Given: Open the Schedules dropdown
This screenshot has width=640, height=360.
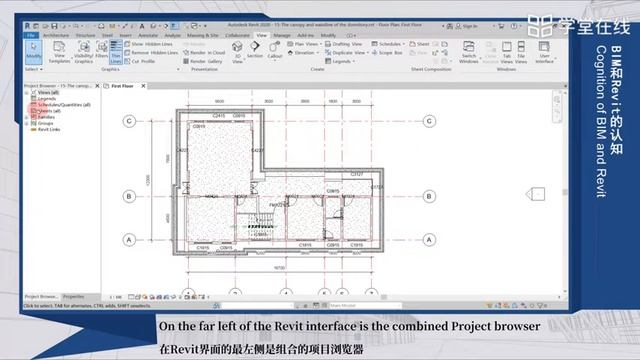Looking at the screenshot, I should (x=388, y=44).
